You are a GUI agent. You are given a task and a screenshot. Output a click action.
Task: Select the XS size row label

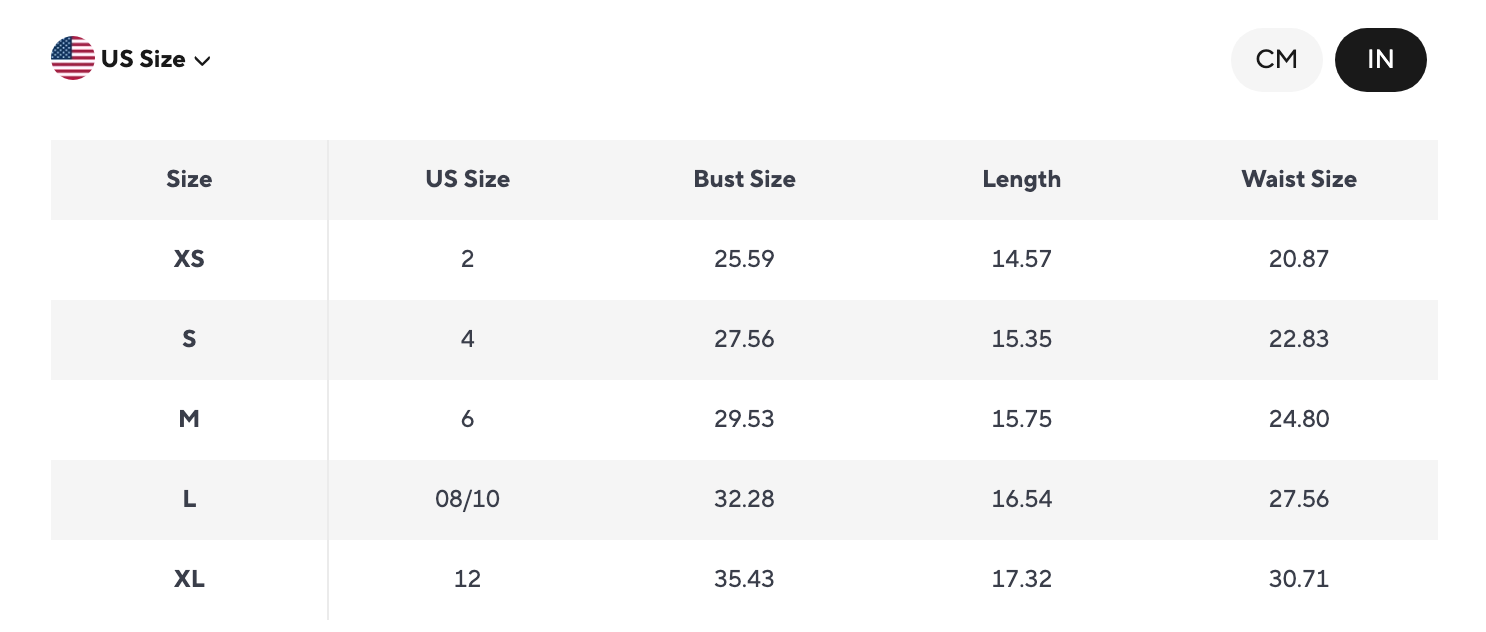(189, 260)
